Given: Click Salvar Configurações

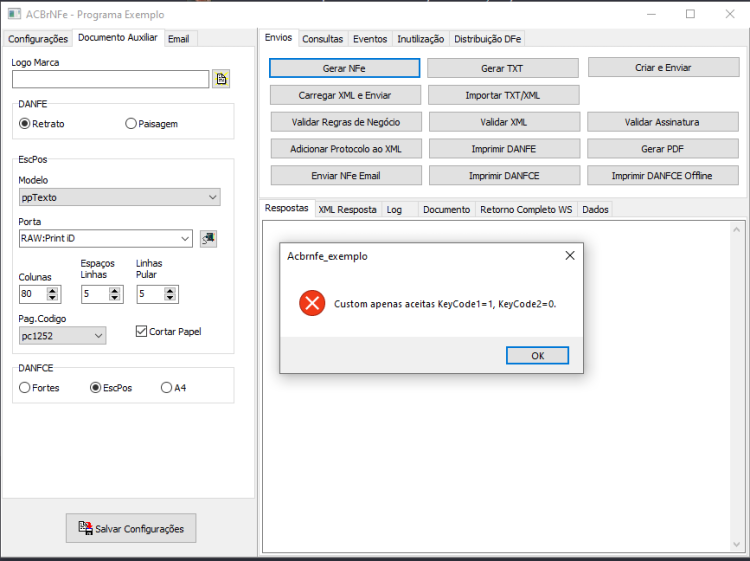Looking at the screenshot, I should [x=131, y=528].
